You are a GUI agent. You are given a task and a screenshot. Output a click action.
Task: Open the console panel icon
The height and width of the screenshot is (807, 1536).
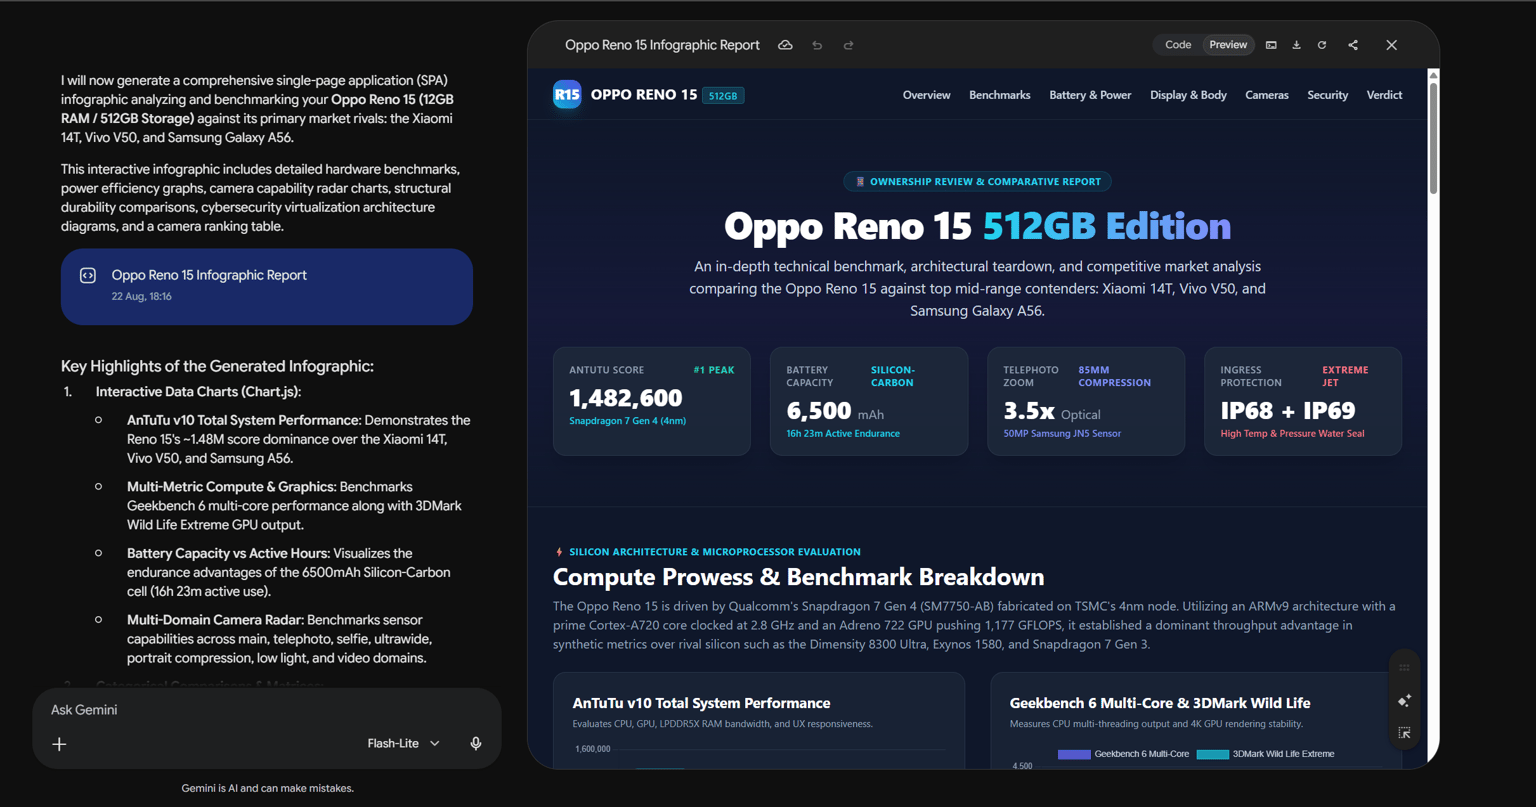1271,45
